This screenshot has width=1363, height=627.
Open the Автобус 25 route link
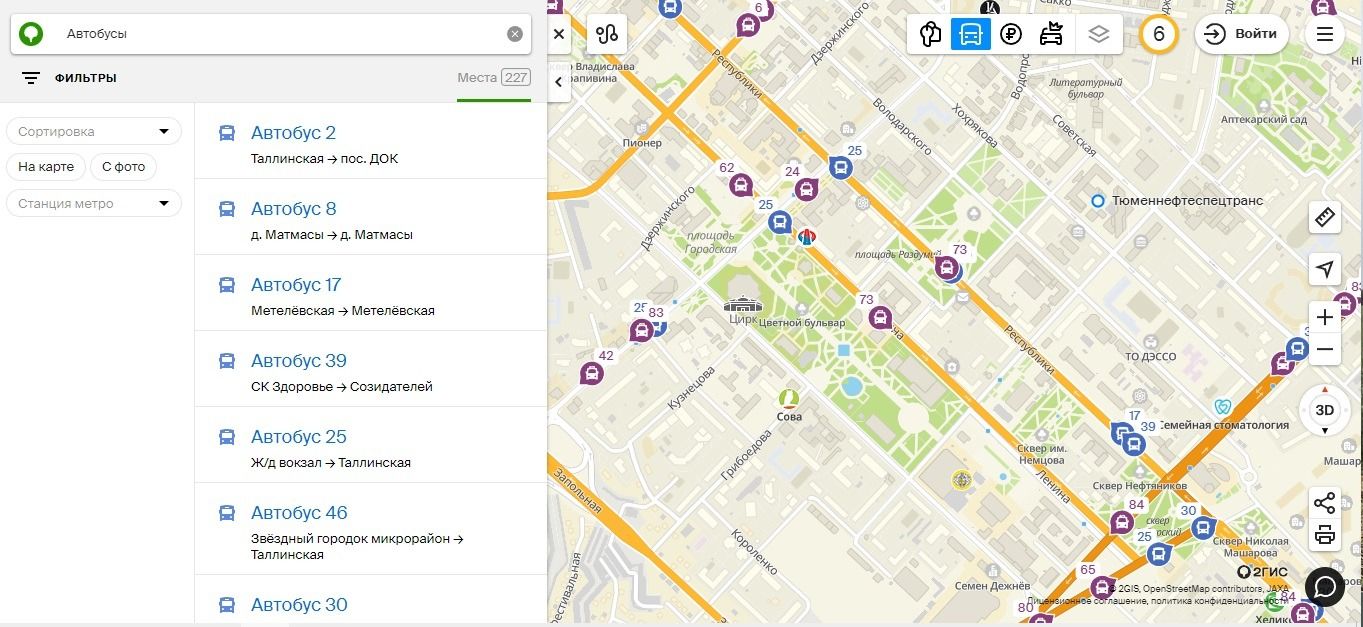tap(298, 437)
